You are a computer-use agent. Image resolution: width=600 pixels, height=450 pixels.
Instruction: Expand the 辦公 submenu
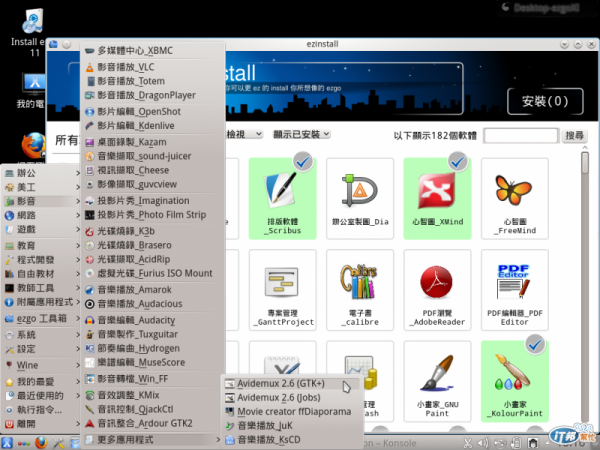[x=42, y=173]
